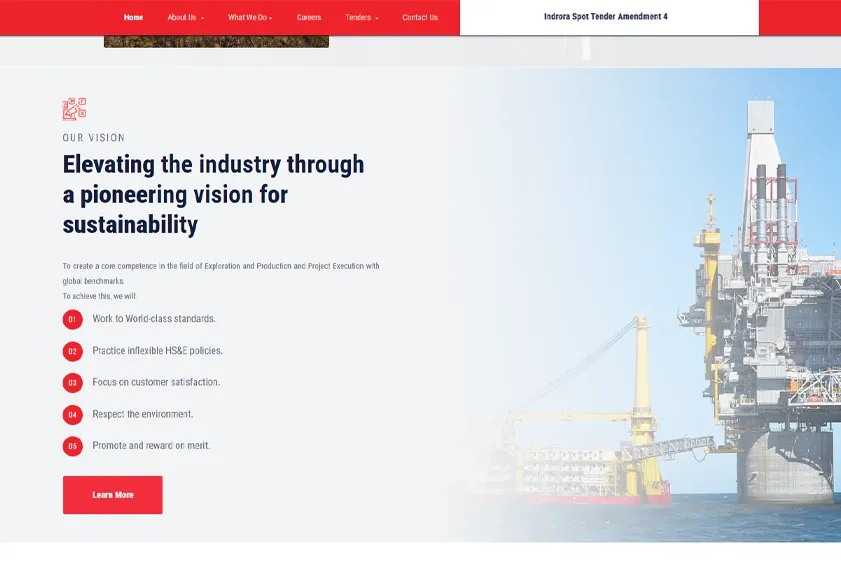Screen dimensions: 841x572
Task: Click the red 01 number badge
Action: pos(72,319)
